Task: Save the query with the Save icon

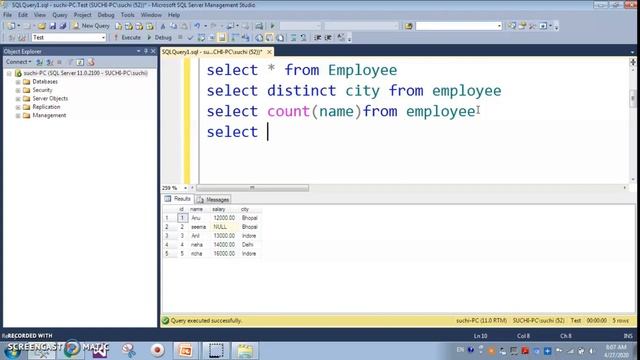Action: (53, 26)
